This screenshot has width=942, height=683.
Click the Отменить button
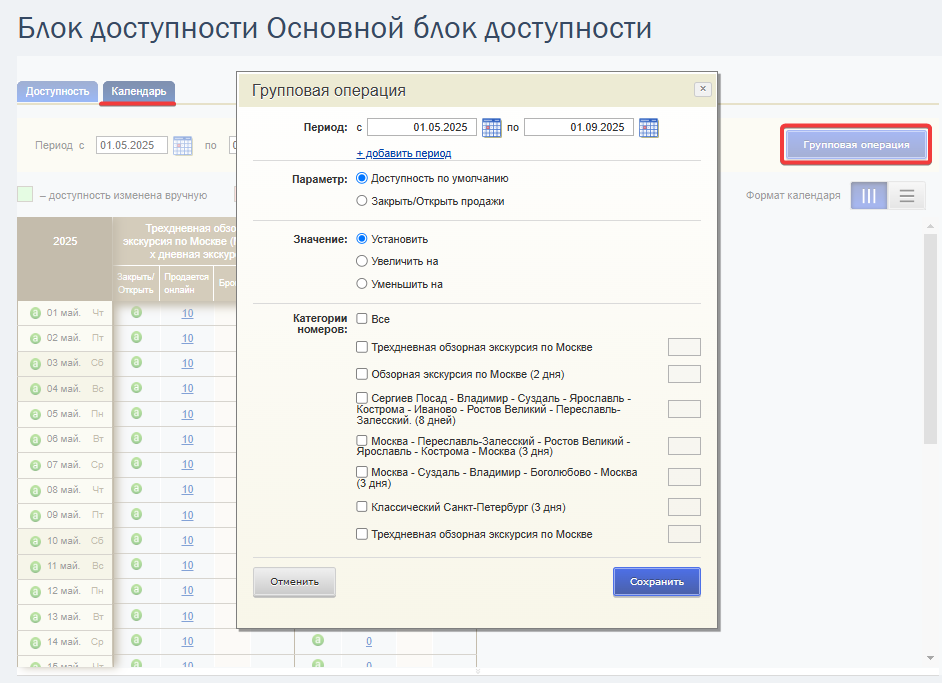click(294, 581)
